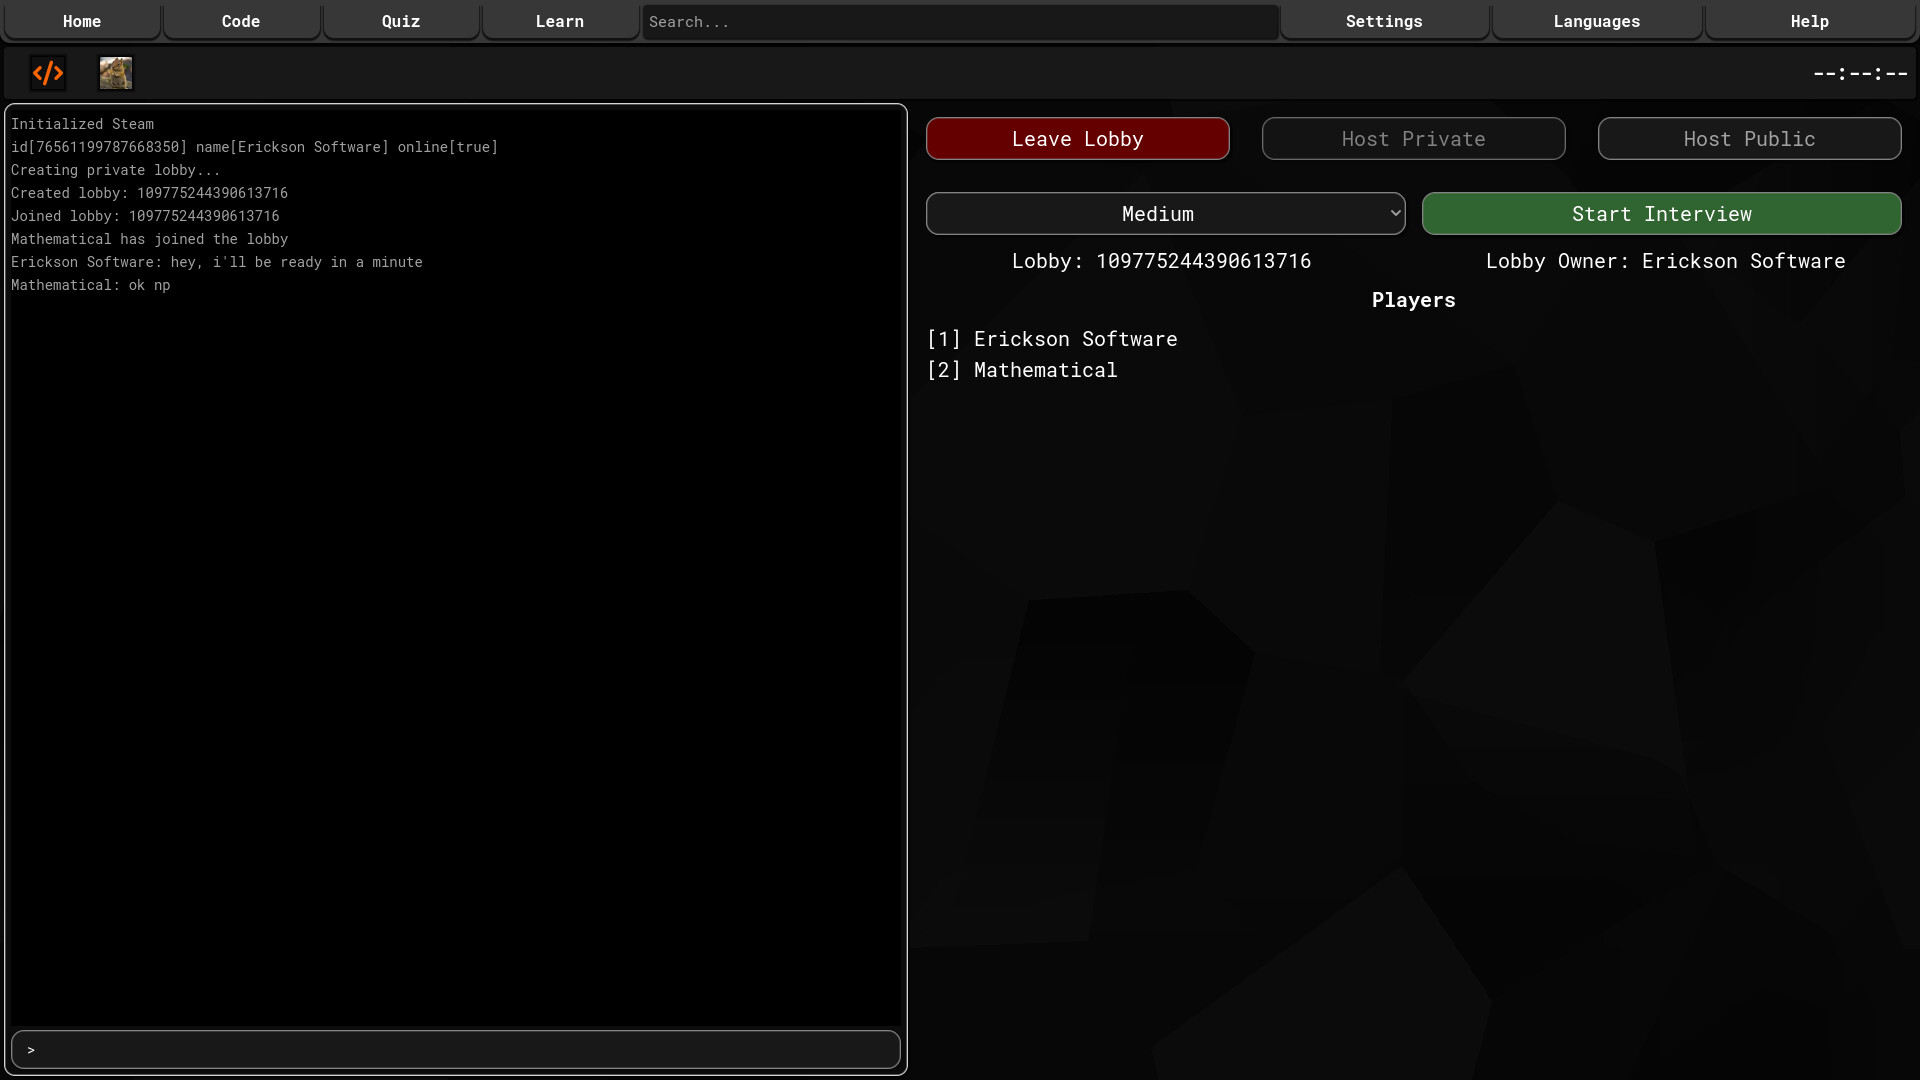1920x1080 pixels.
Task: Click Leave Lobby
Action: (1077, 138)
